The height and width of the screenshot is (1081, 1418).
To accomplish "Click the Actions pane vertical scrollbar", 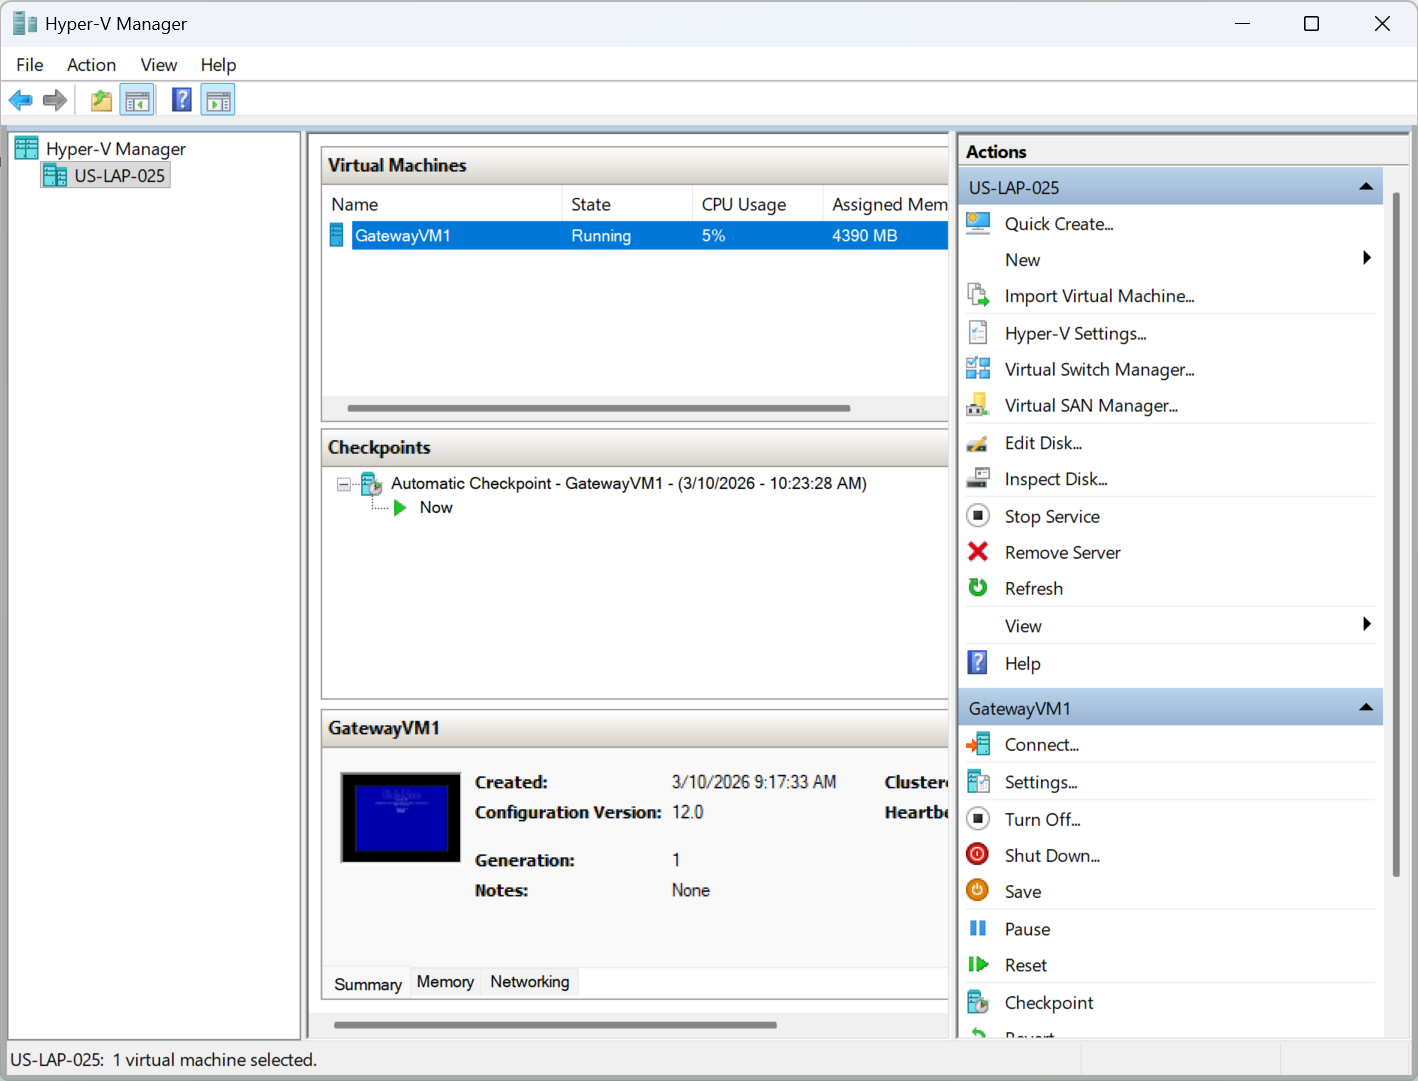I will 1396,535.
